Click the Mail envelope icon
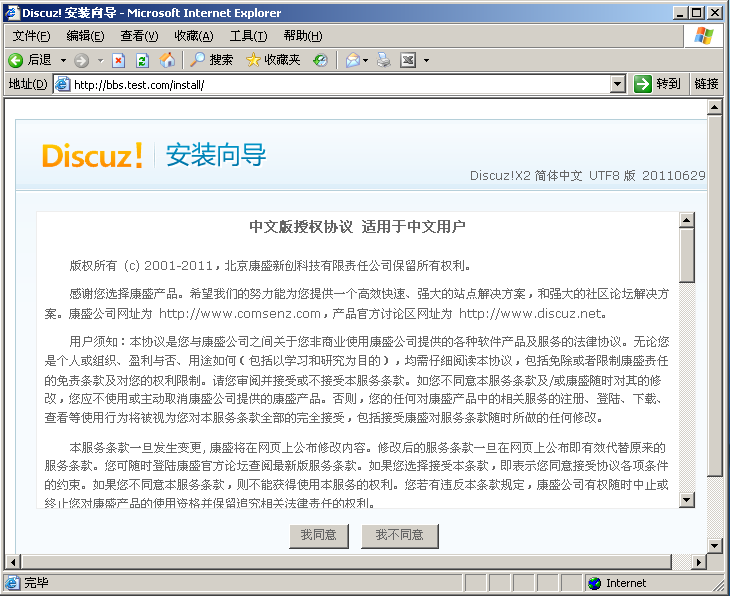This screenshot has width=730, height=596. coord(353,60)
